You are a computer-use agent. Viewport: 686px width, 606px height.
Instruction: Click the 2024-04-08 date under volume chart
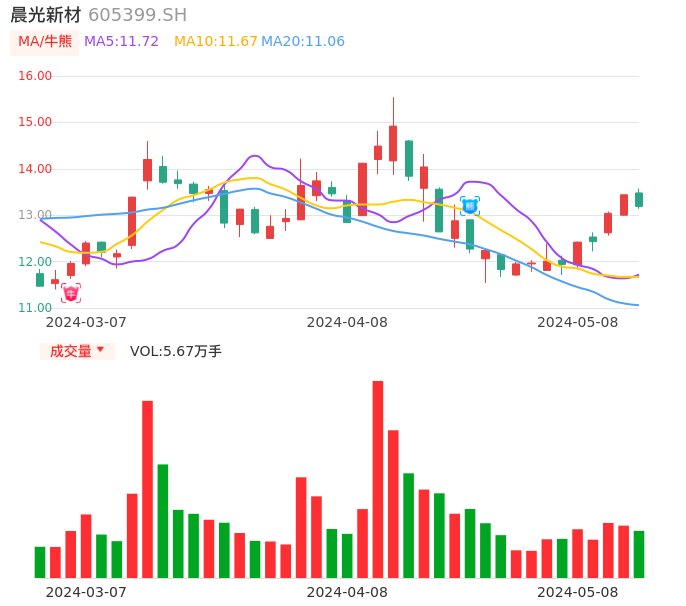coord(347,592)
